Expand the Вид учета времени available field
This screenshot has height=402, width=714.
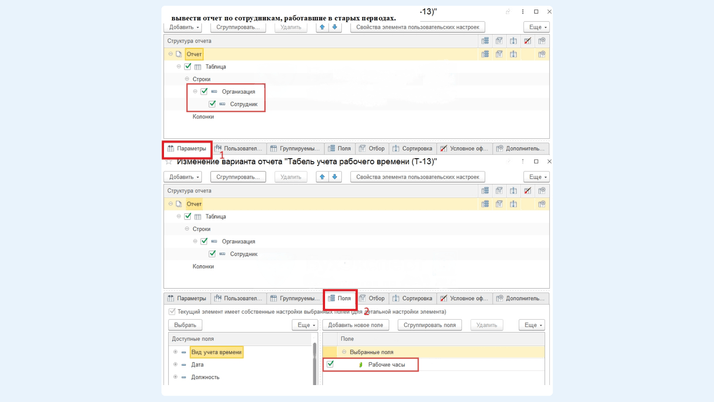(x=175, y=352)
